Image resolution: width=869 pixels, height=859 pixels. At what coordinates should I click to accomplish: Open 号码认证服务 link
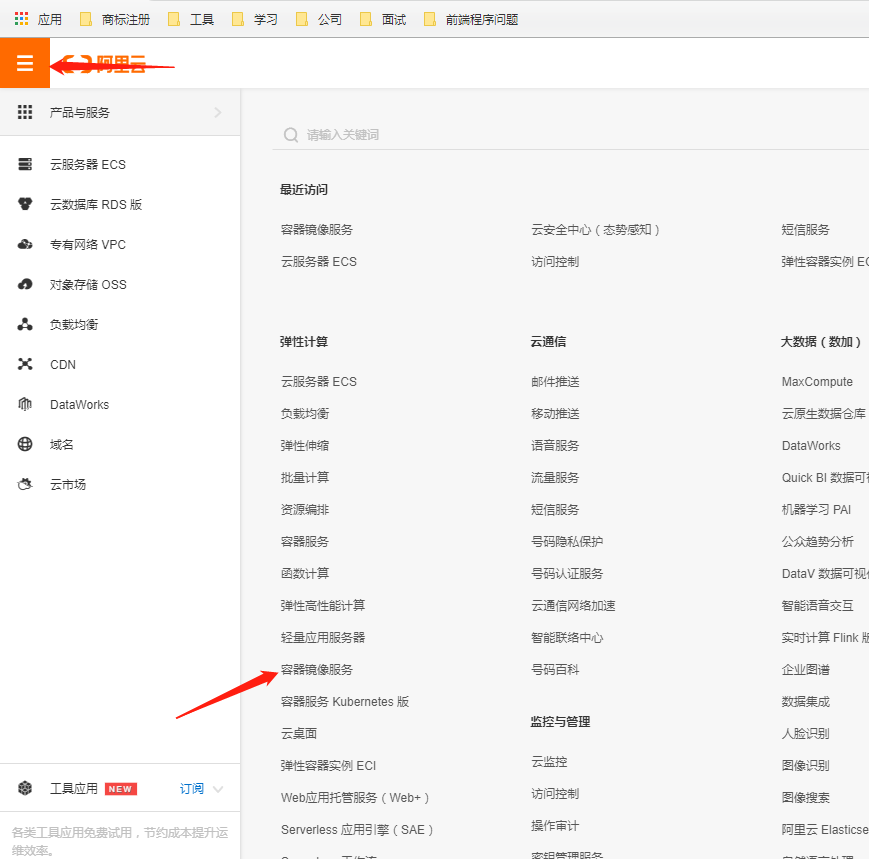click(567, 574)
